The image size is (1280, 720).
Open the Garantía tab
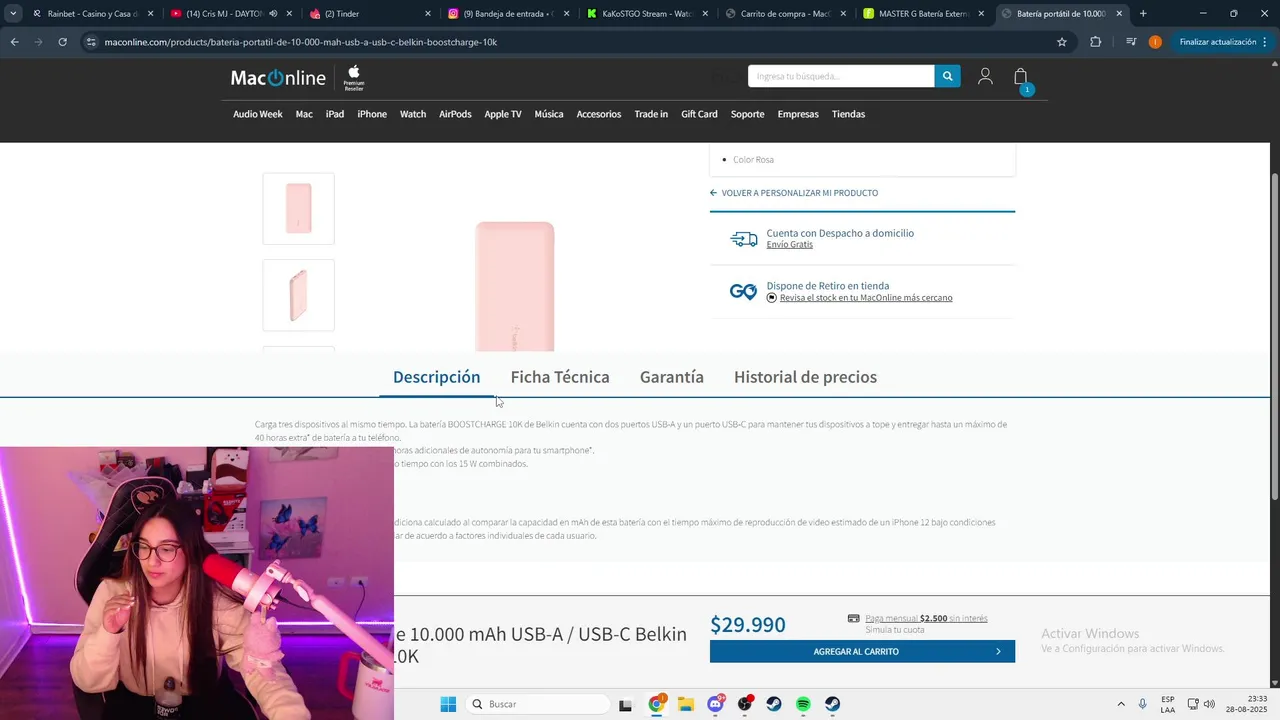[x=672, y=377]
